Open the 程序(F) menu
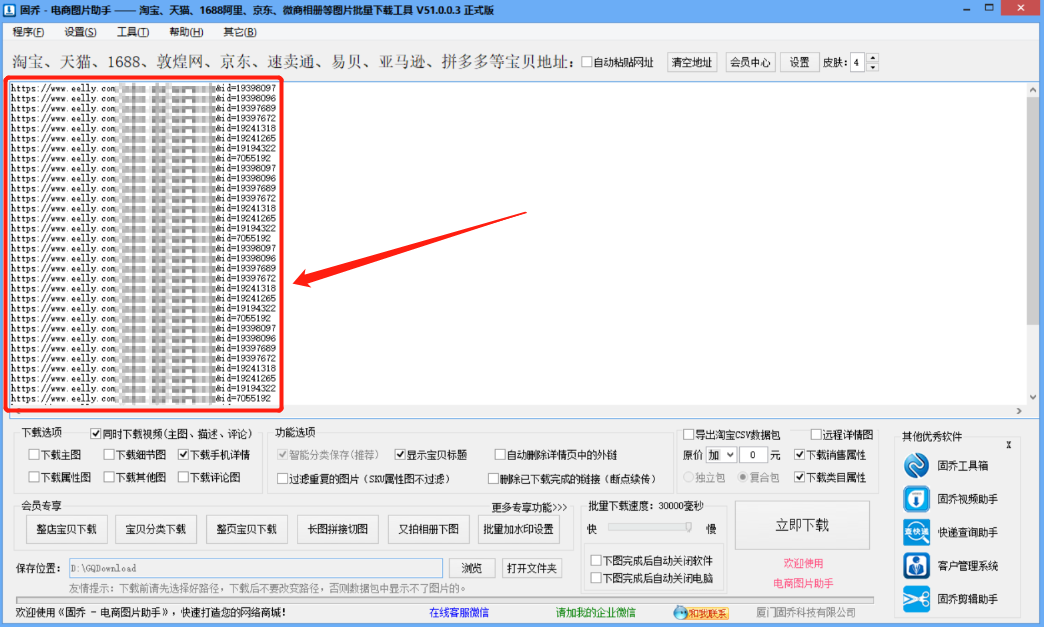This screenshot has width=1044, height=627. [x=28, y=32]
